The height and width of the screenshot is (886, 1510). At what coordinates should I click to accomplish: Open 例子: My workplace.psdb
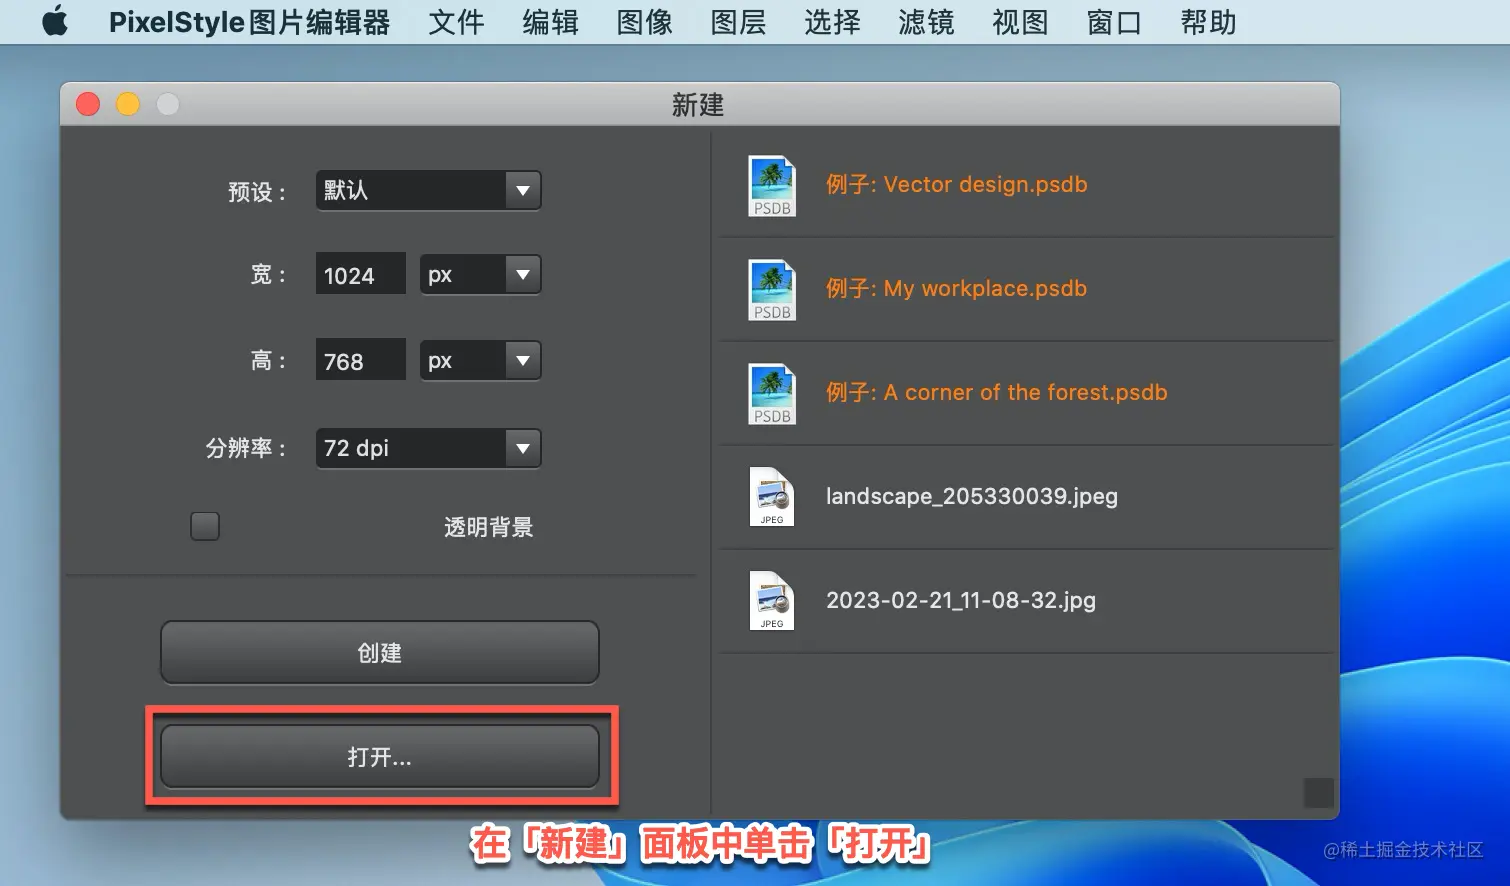coord(956,288)
